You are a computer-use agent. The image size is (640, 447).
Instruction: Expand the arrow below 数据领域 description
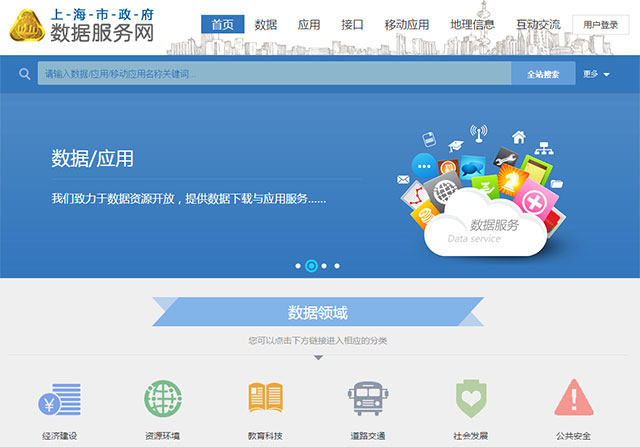[x=319, y=357]
